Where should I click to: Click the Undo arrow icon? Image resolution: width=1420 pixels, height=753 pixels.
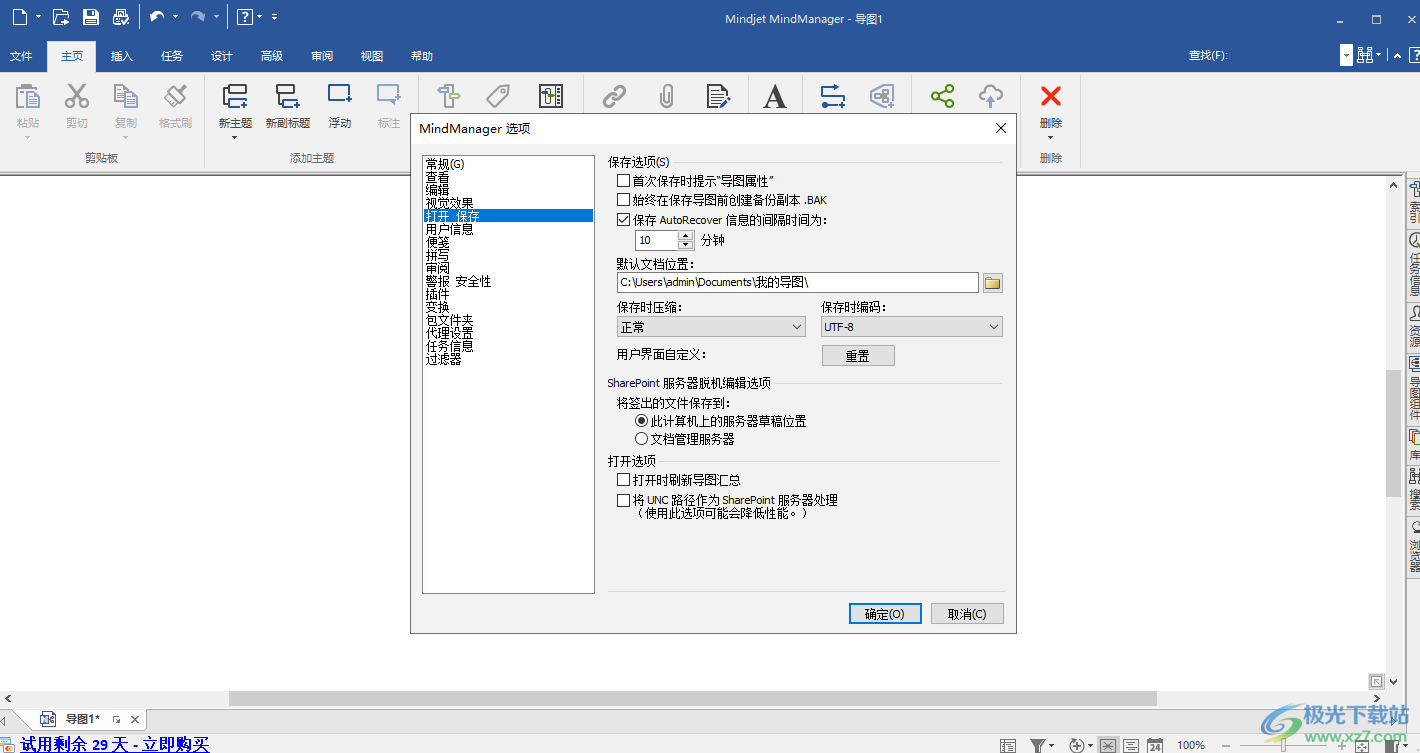[157, 17]
